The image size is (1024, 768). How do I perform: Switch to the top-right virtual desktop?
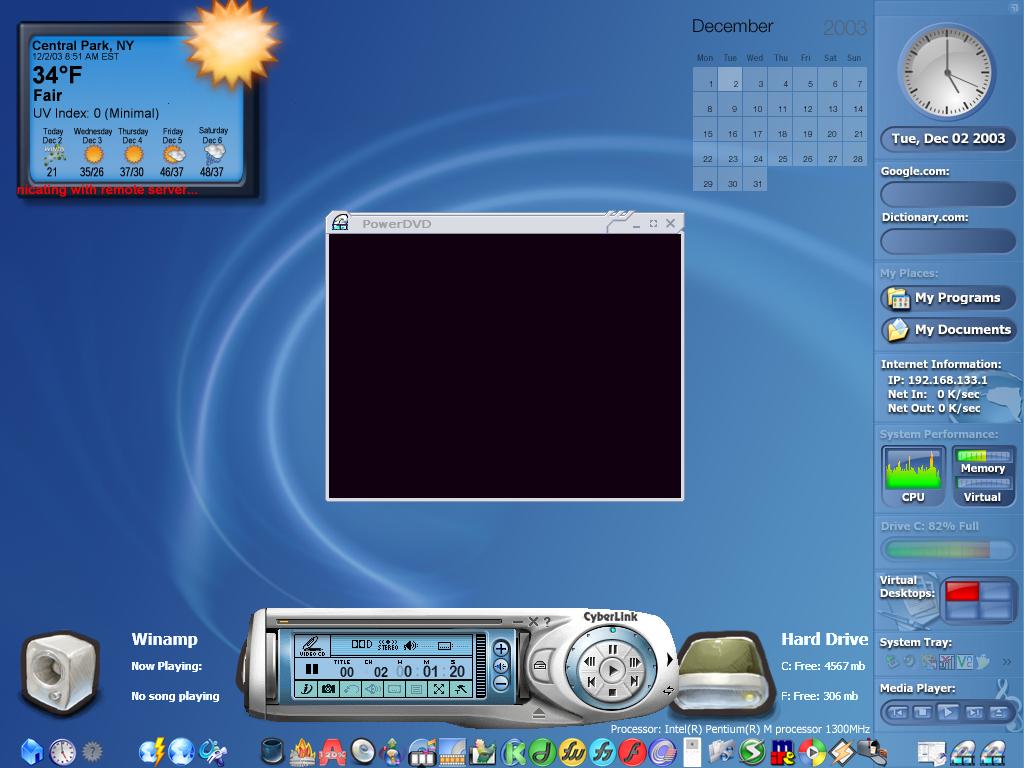[995, 591]
